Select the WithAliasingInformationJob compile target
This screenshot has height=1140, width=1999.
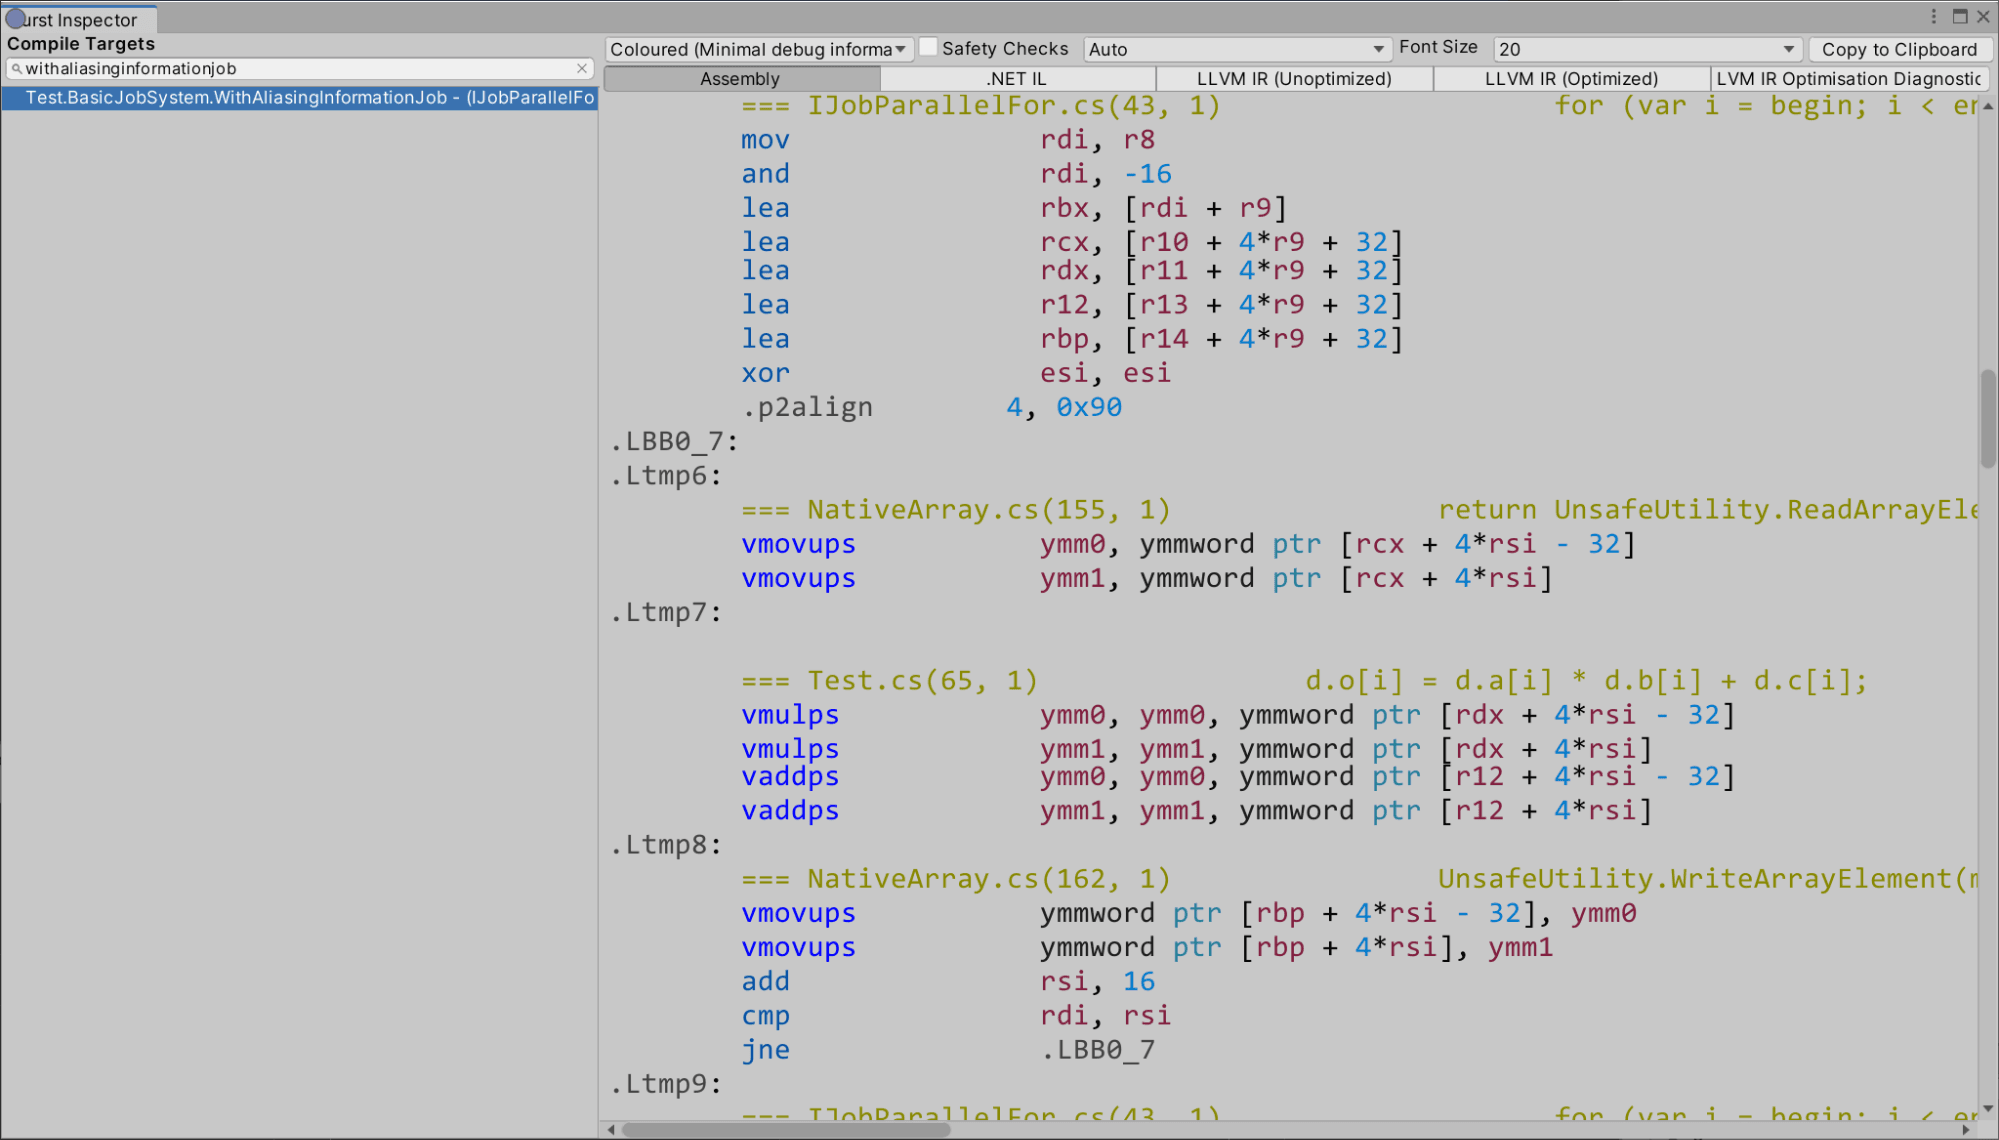pyautogui.click(x=299, y=97)
